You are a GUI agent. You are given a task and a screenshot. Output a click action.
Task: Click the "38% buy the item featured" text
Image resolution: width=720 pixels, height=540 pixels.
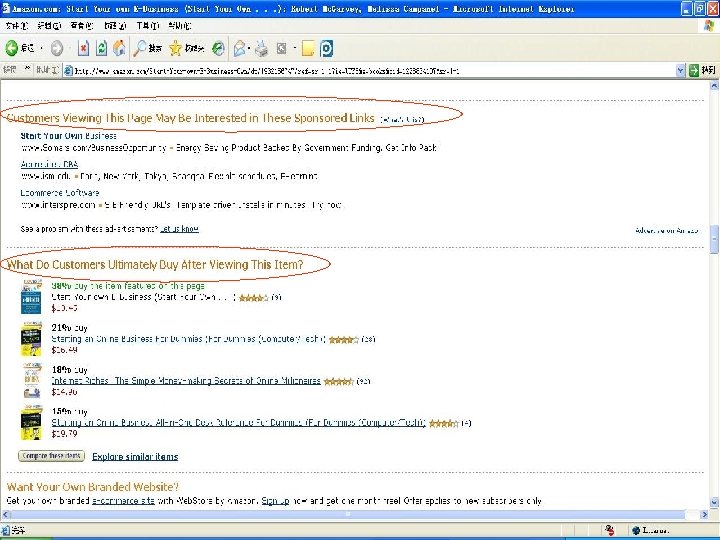point(128,286)
